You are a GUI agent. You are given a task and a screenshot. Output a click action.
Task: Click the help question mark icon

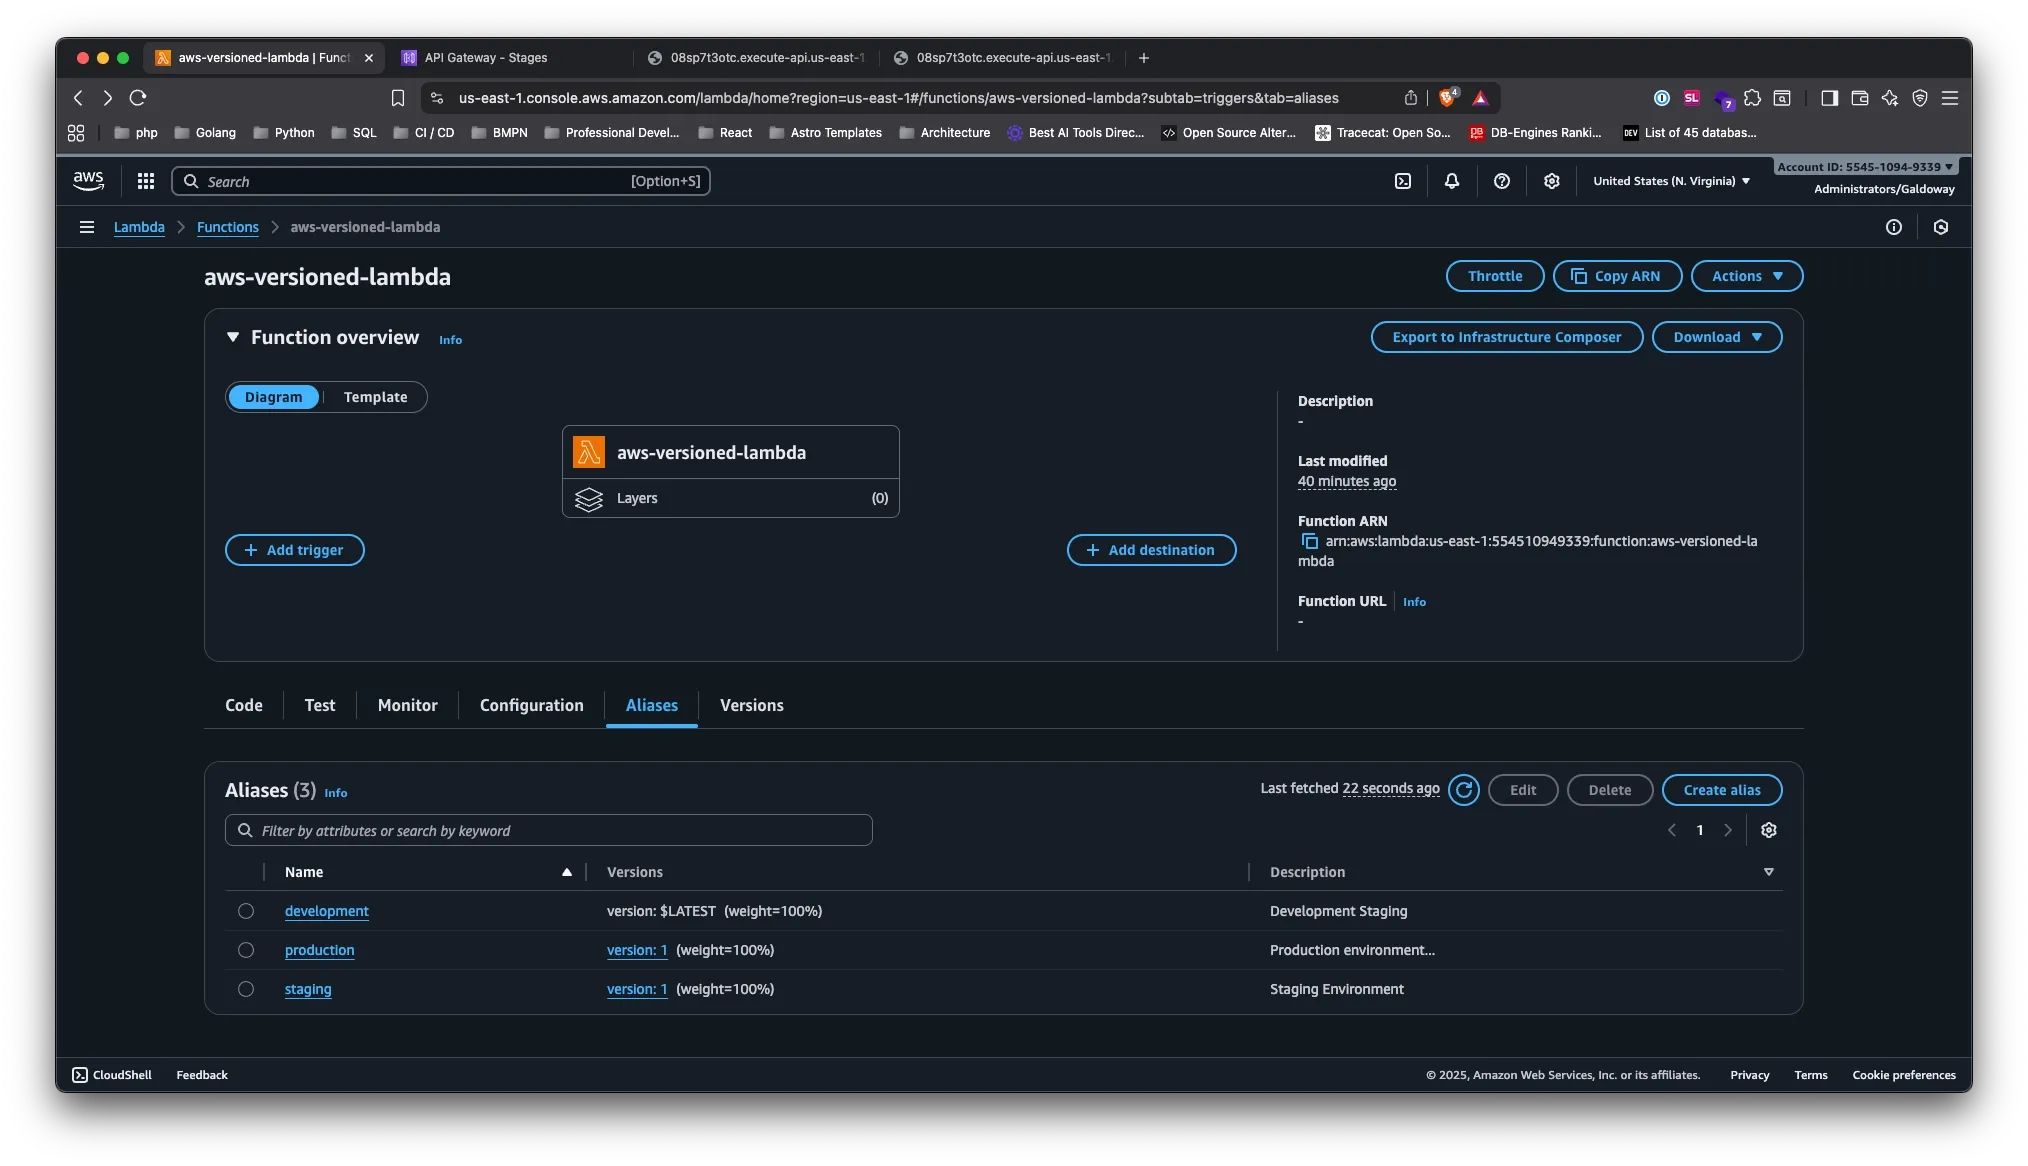pos(1501,181)
